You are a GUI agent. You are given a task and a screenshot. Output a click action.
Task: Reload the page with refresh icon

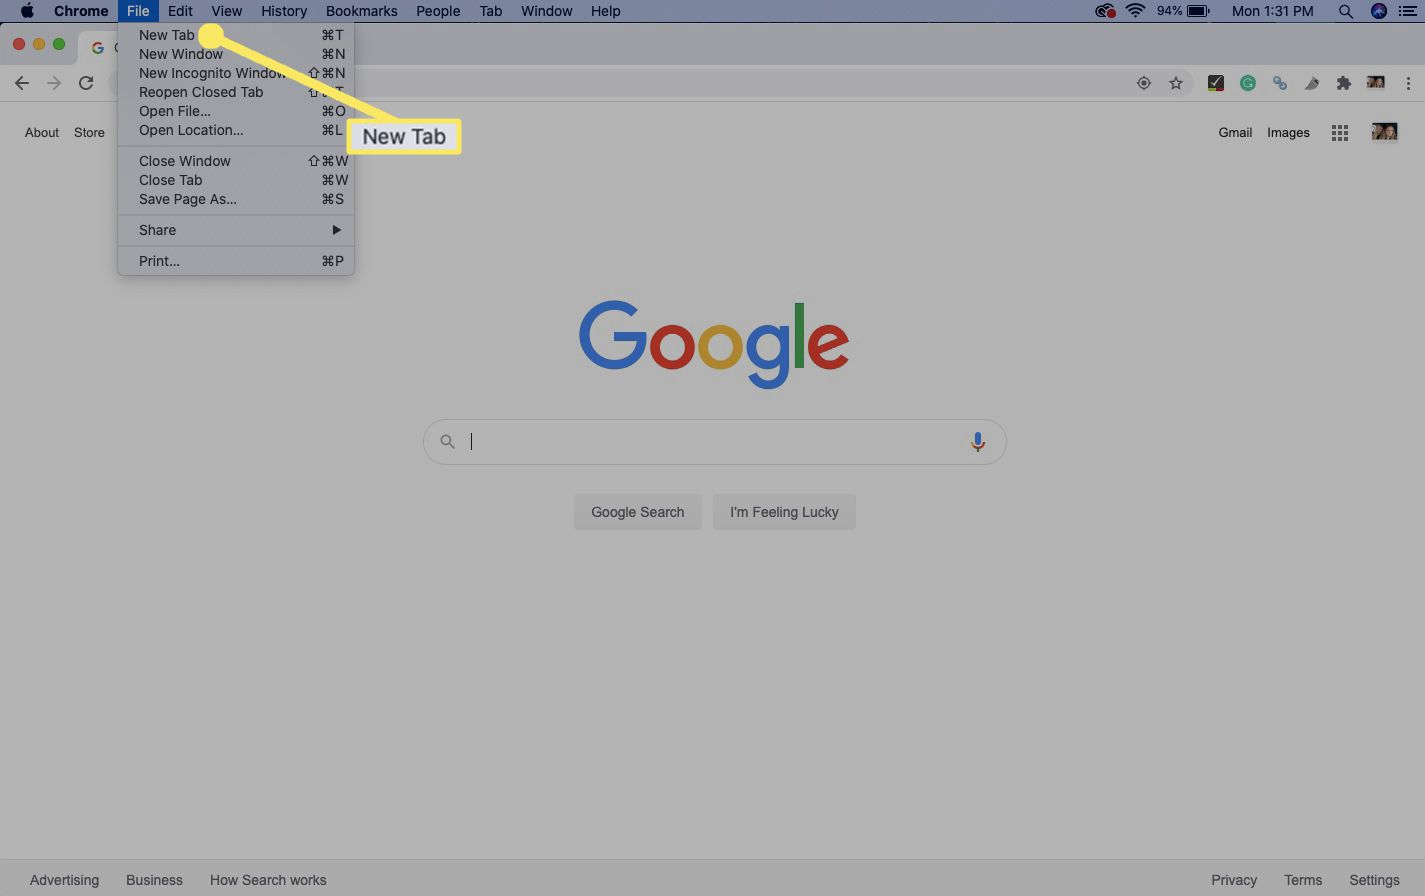click(x=86, y=84)
